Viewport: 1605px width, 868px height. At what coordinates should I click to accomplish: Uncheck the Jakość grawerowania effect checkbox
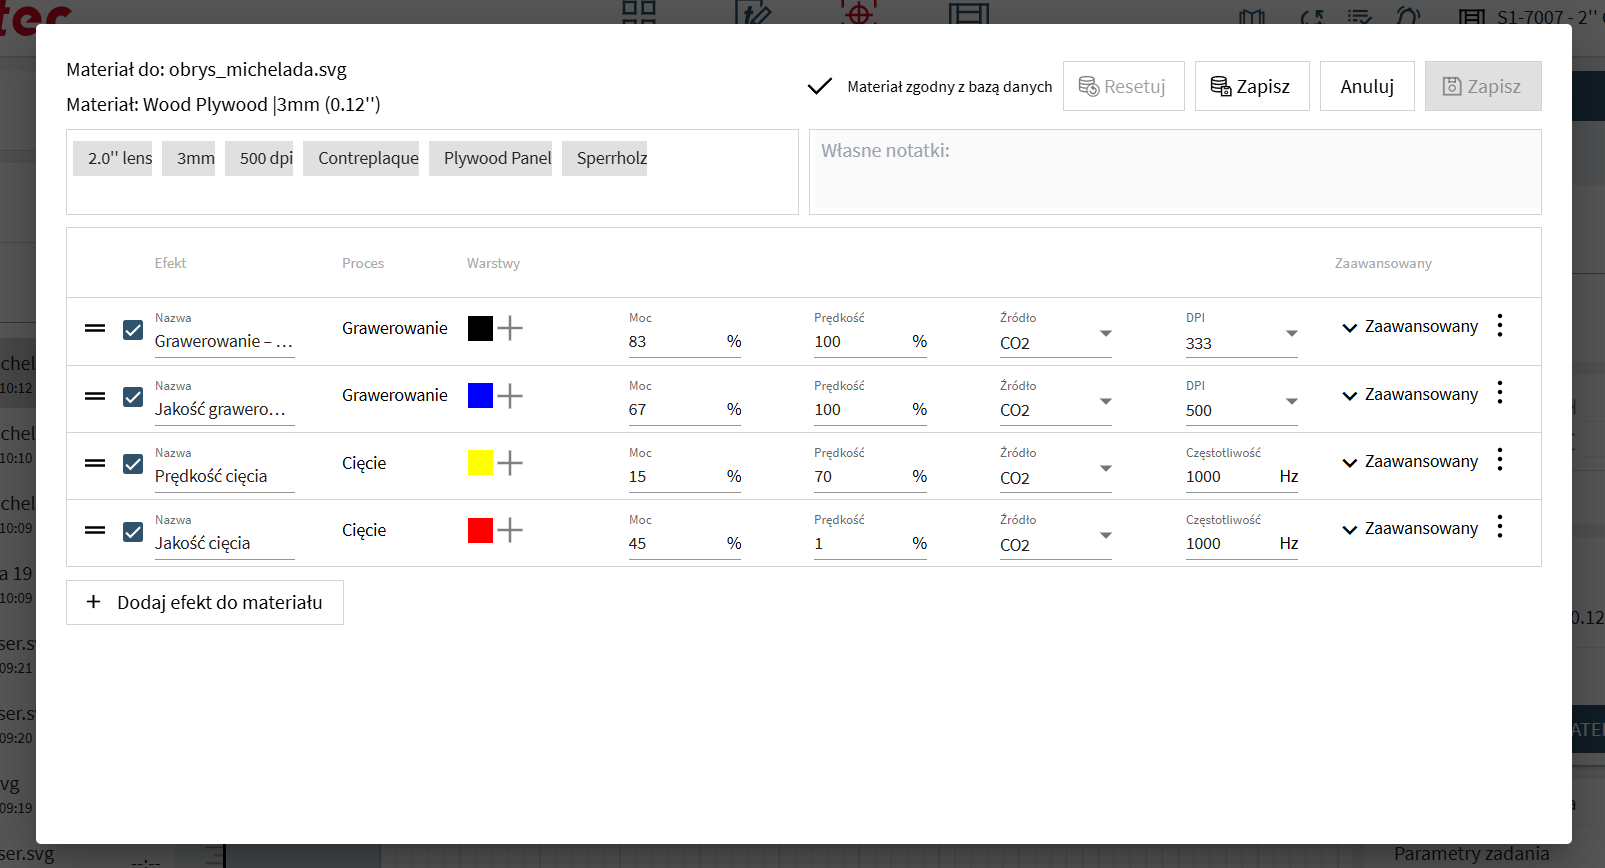tap(133, 397)
